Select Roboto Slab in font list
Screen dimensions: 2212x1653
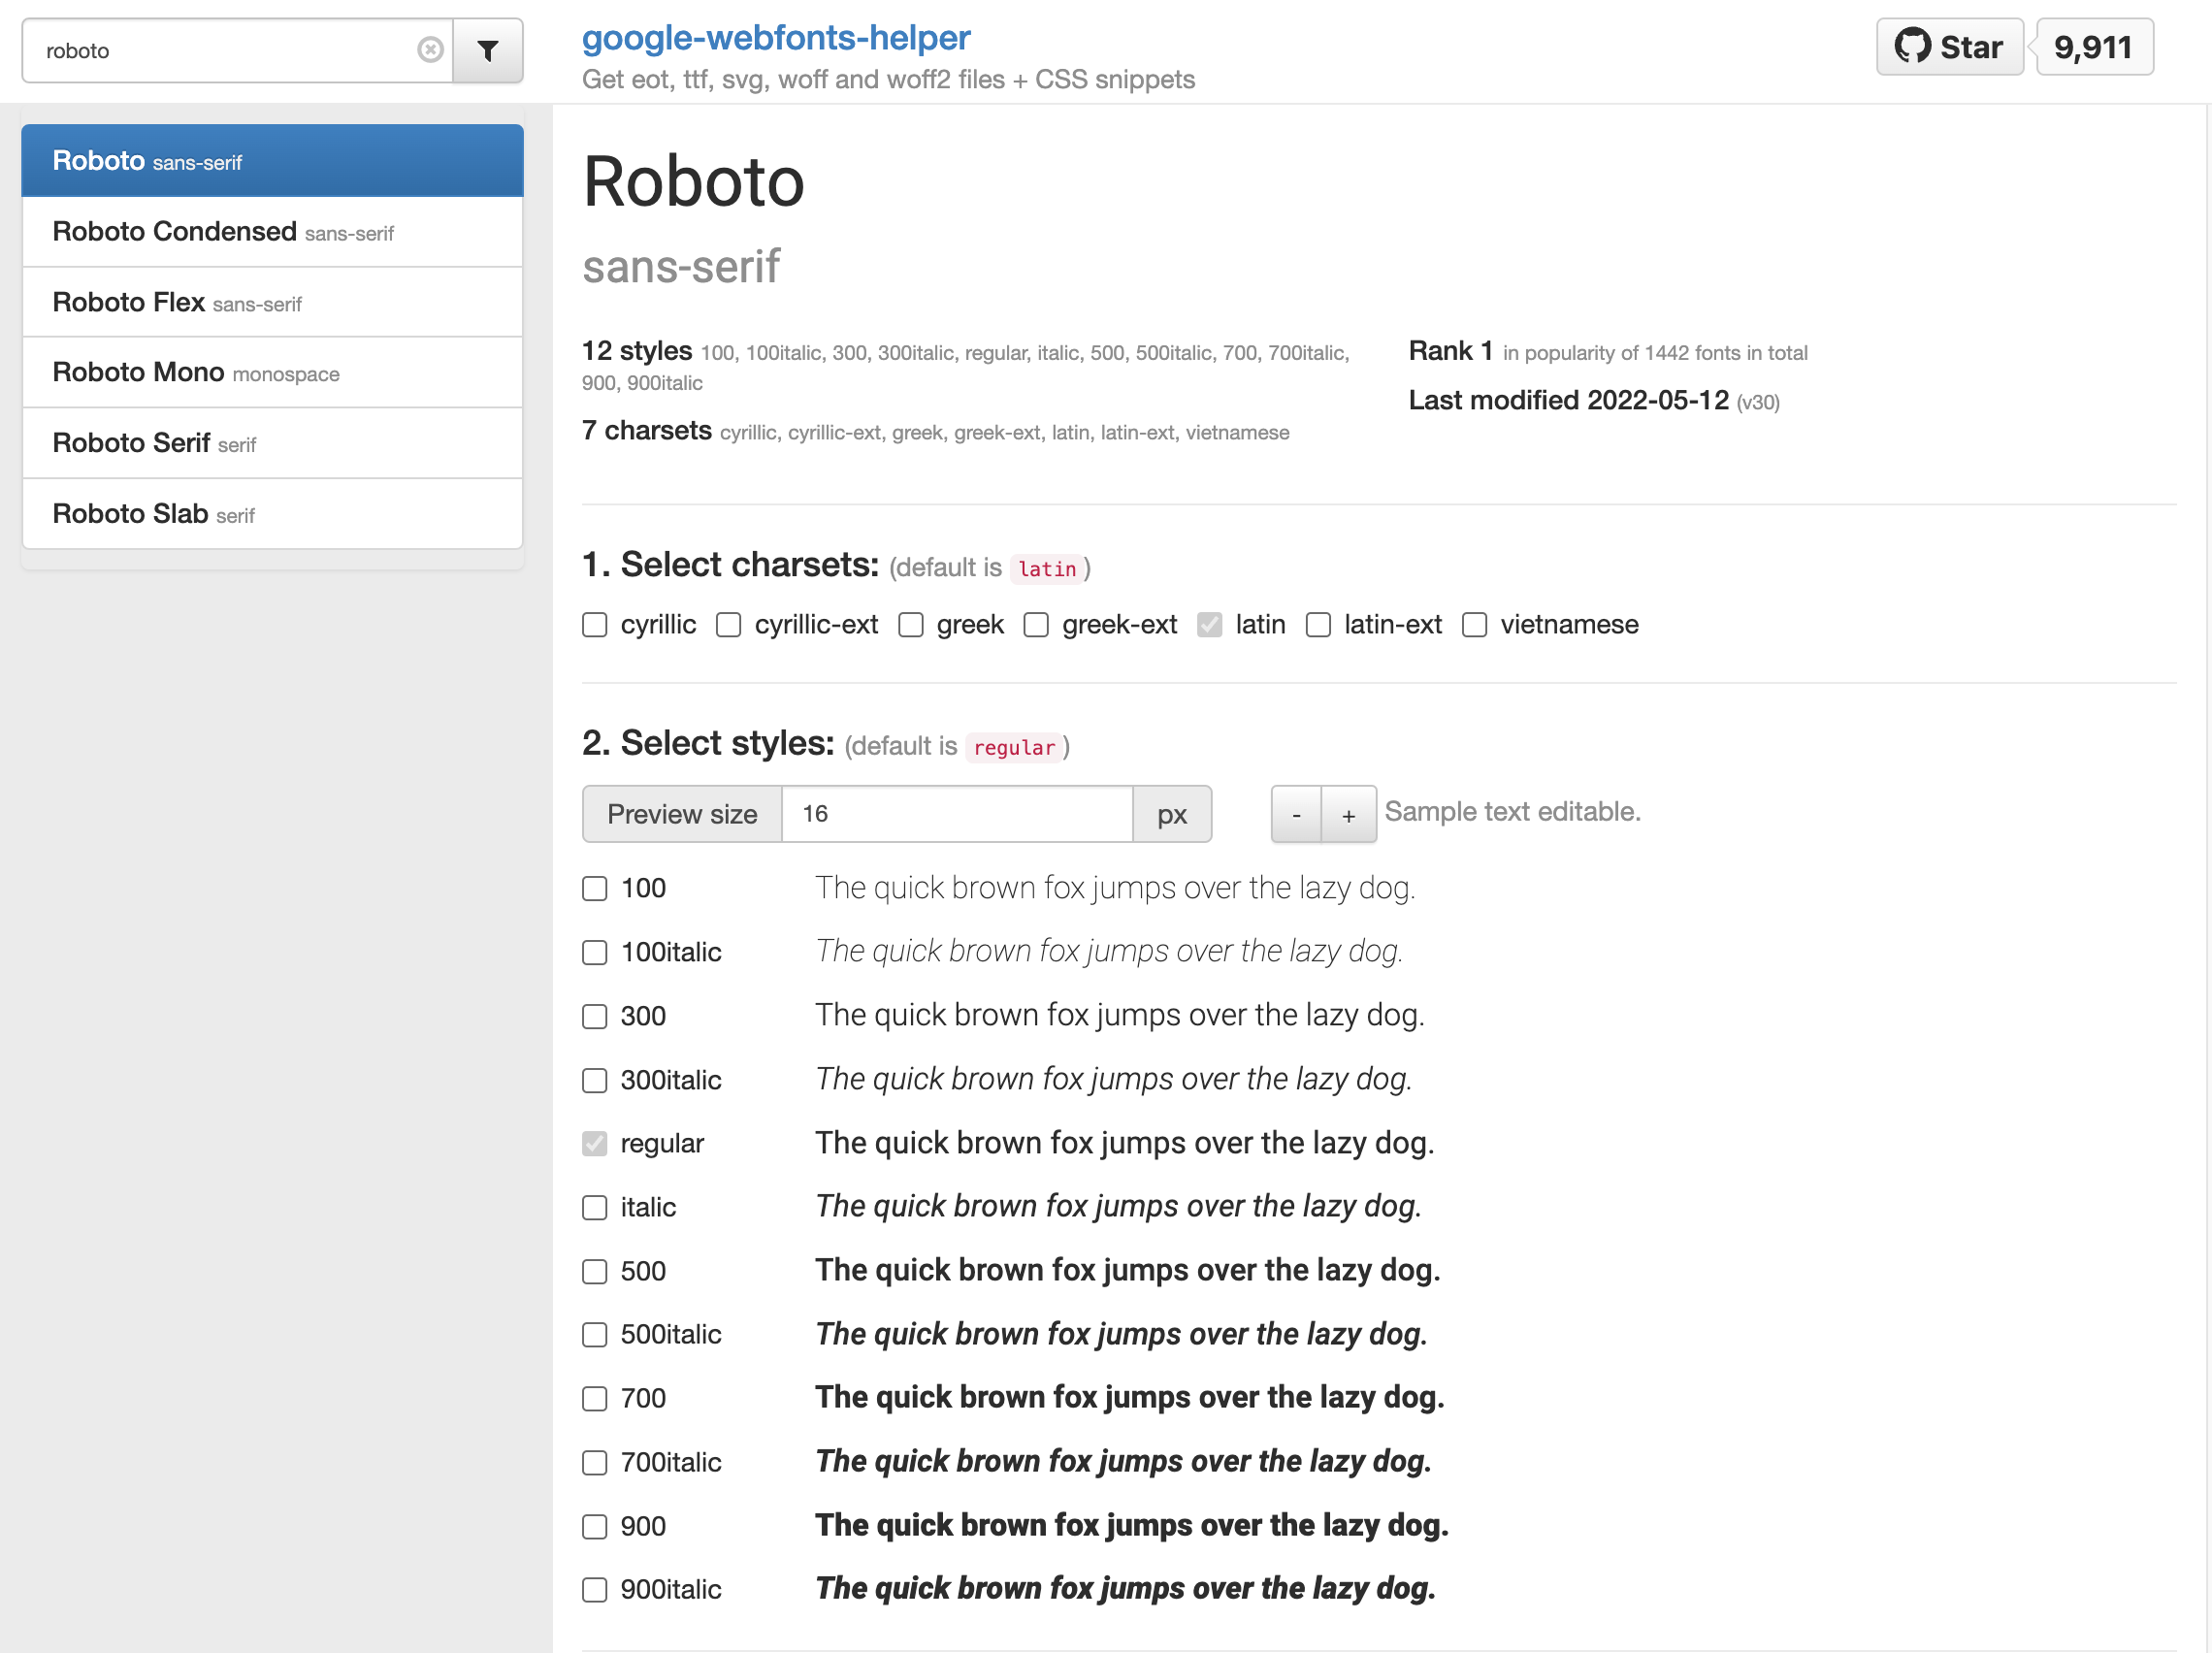tap(272, 514)
